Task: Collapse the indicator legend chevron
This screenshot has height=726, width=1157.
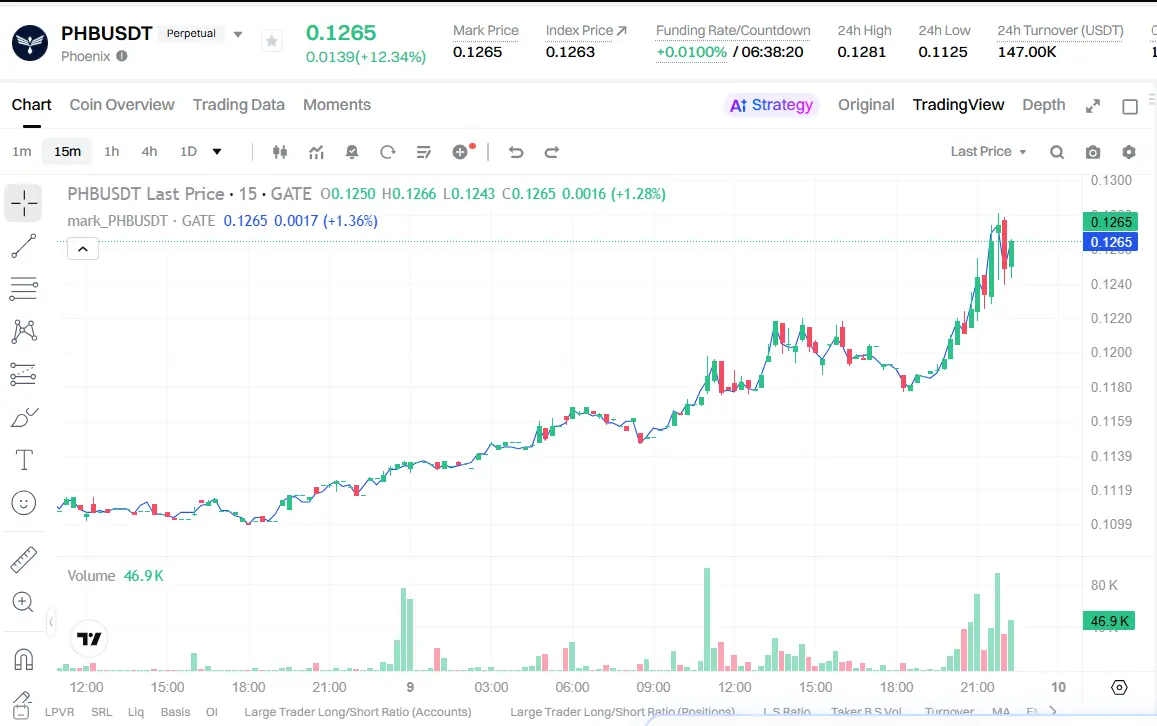Action: 83,249
